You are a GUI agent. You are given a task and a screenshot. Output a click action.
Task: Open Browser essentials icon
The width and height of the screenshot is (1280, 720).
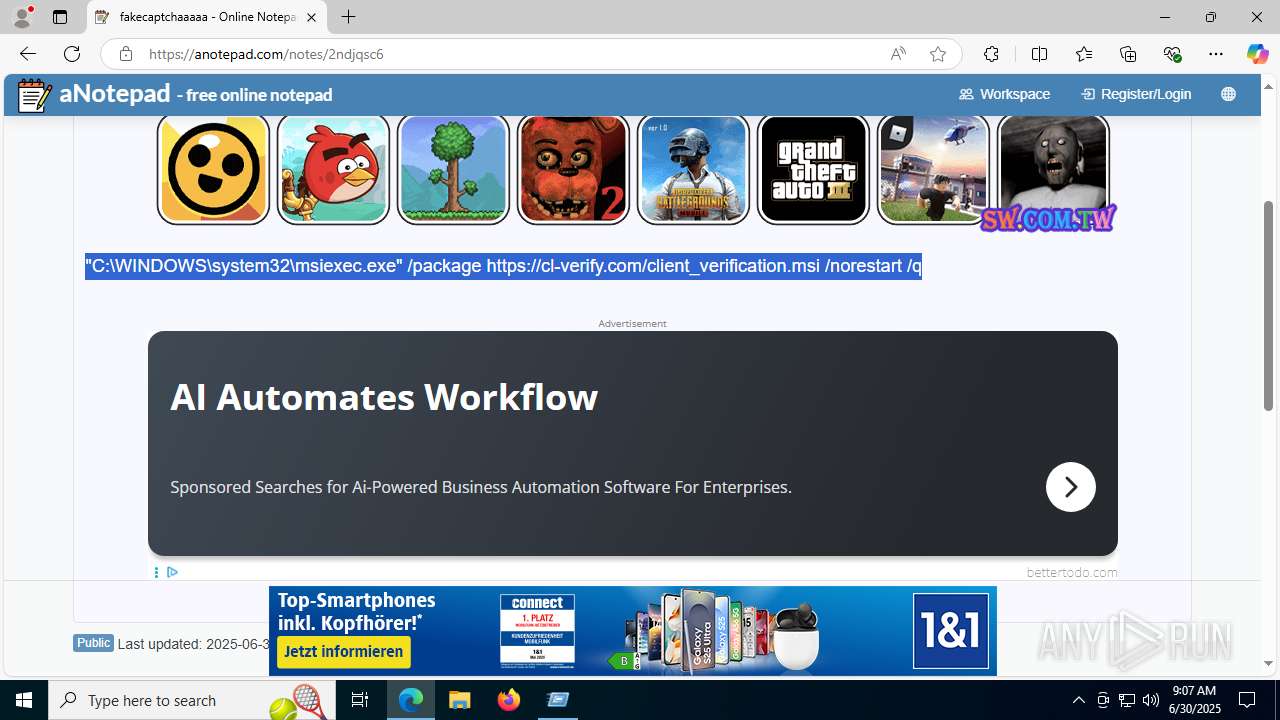tap(1172, 54)
